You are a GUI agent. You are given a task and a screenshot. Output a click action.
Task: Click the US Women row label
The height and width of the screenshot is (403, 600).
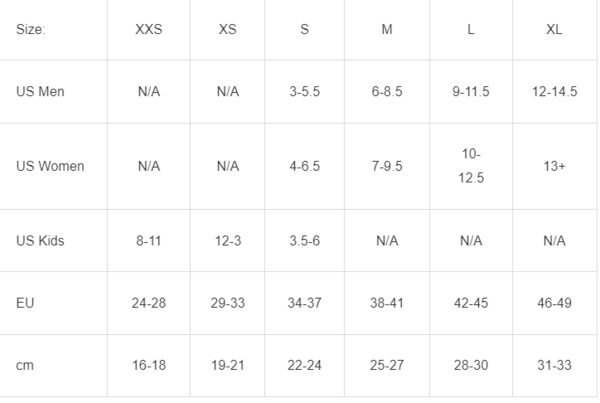click(50, 166)
